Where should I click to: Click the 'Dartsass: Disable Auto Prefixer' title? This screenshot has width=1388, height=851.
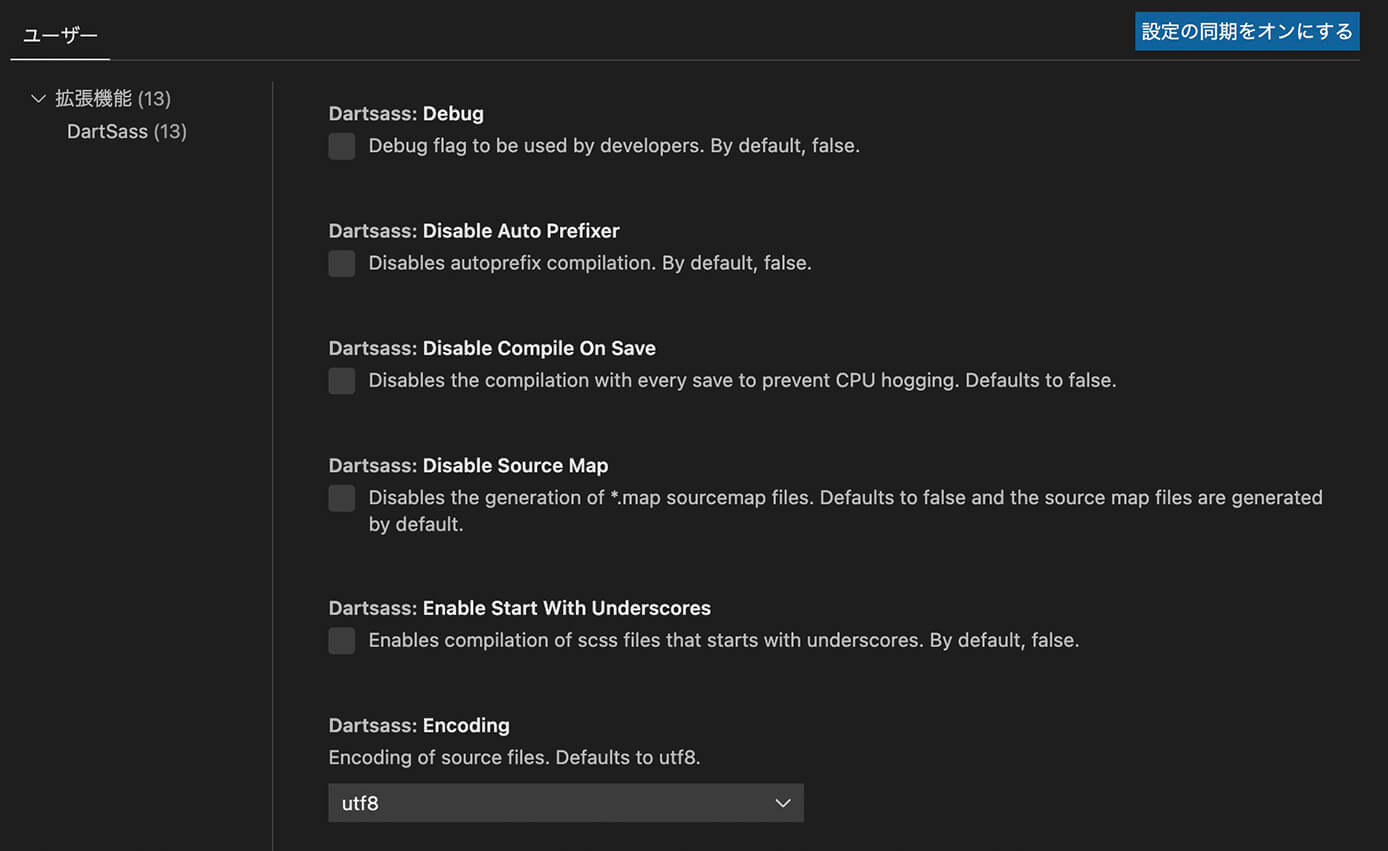(x=474, y=230)
